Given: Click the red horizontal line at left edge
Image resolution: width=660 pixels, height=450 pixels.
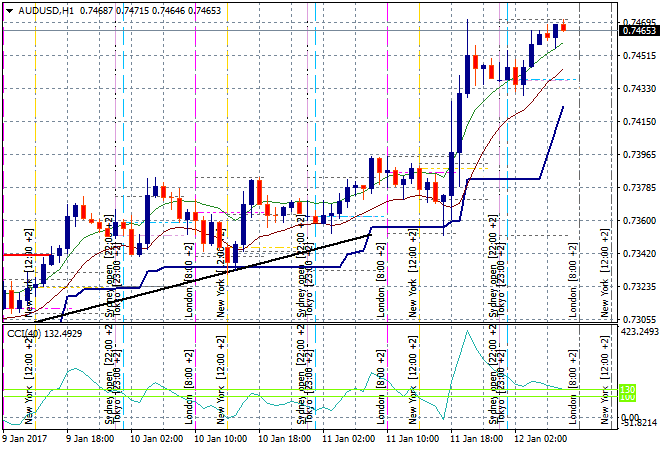Looking at the screenshot, I should (x=15, y=255).
